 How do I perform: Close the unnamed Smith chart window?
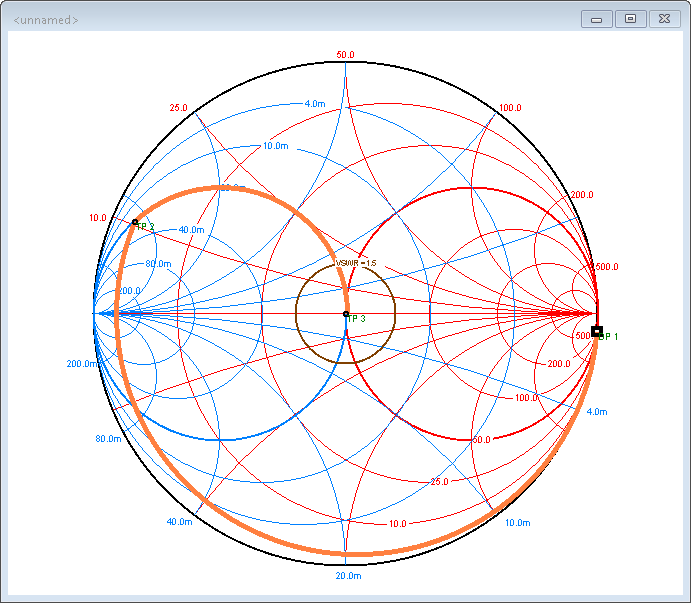point(663,19)
